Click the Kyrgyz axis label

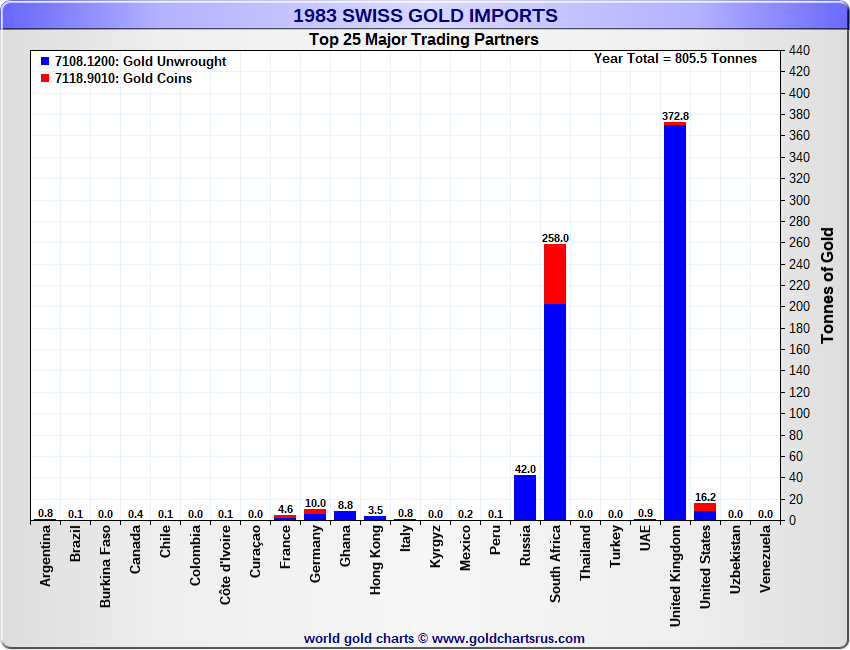[x=435, y=546]
